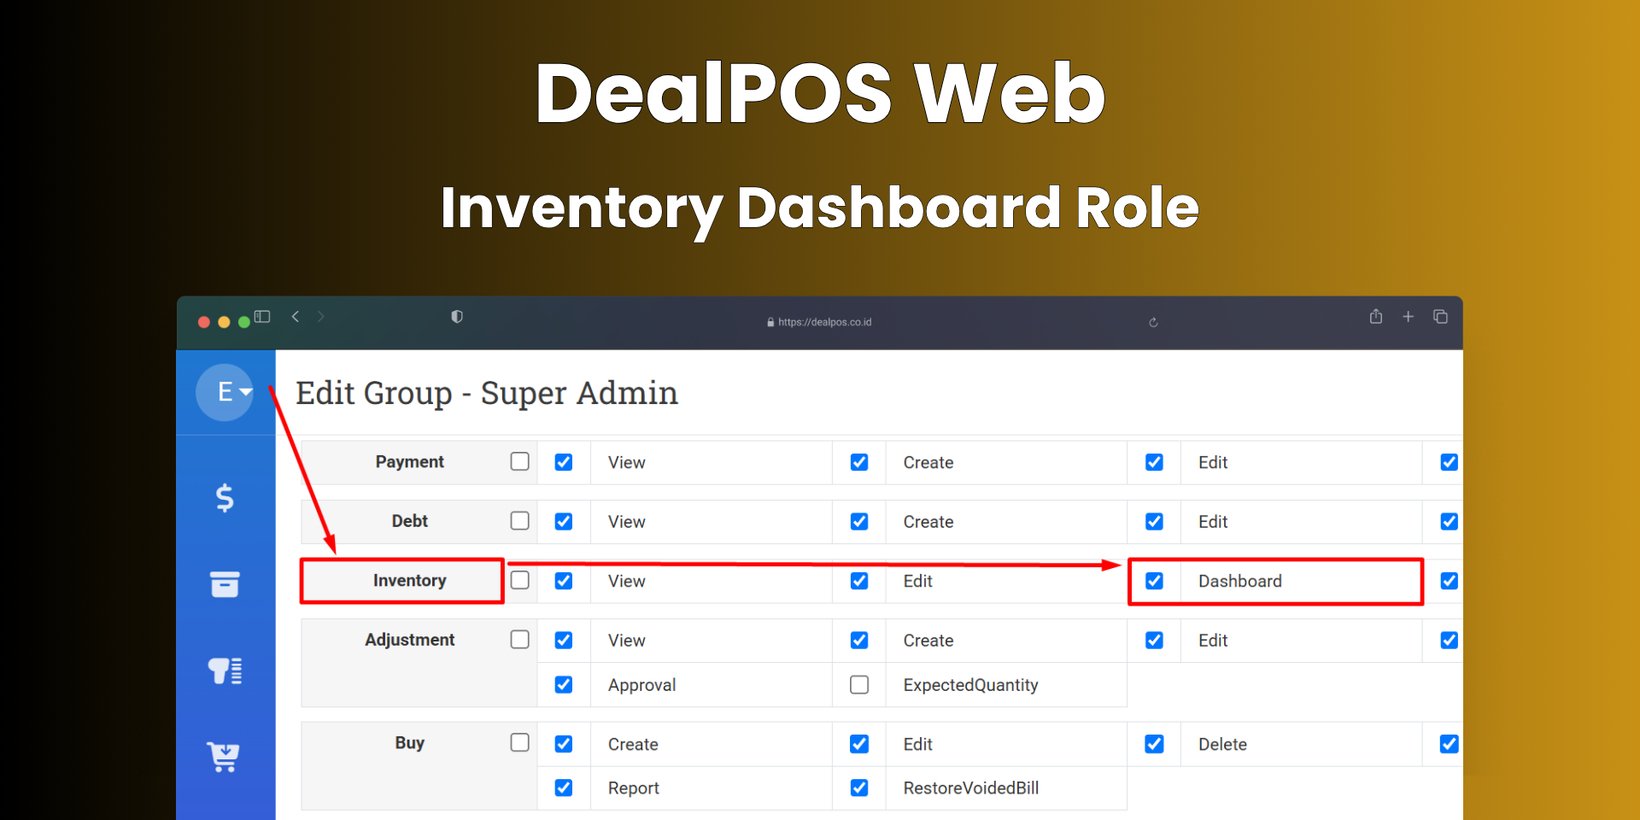The image size is (1640, 820).
Task: Select the 'Payment' row label
Action: tap(410, 462)
